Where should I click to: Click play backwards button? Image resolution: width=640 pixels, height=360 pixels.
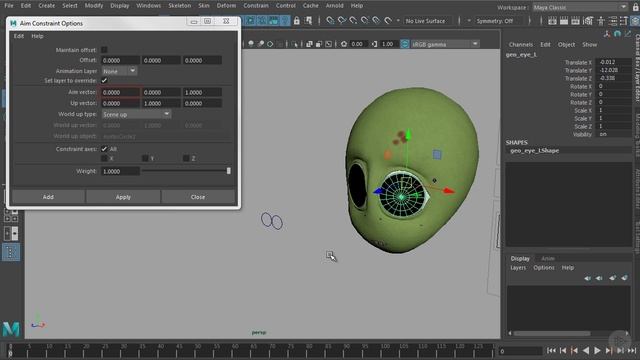click(586, 351)
